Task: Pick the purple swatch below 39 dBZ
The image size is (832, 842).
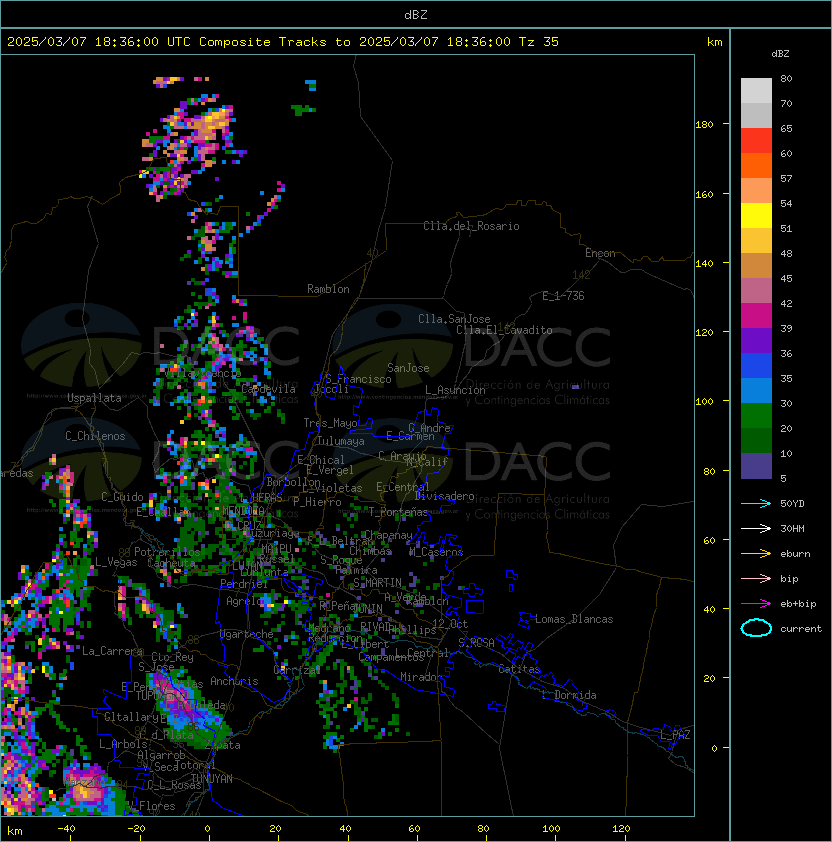Action: [x=756, y=340]
